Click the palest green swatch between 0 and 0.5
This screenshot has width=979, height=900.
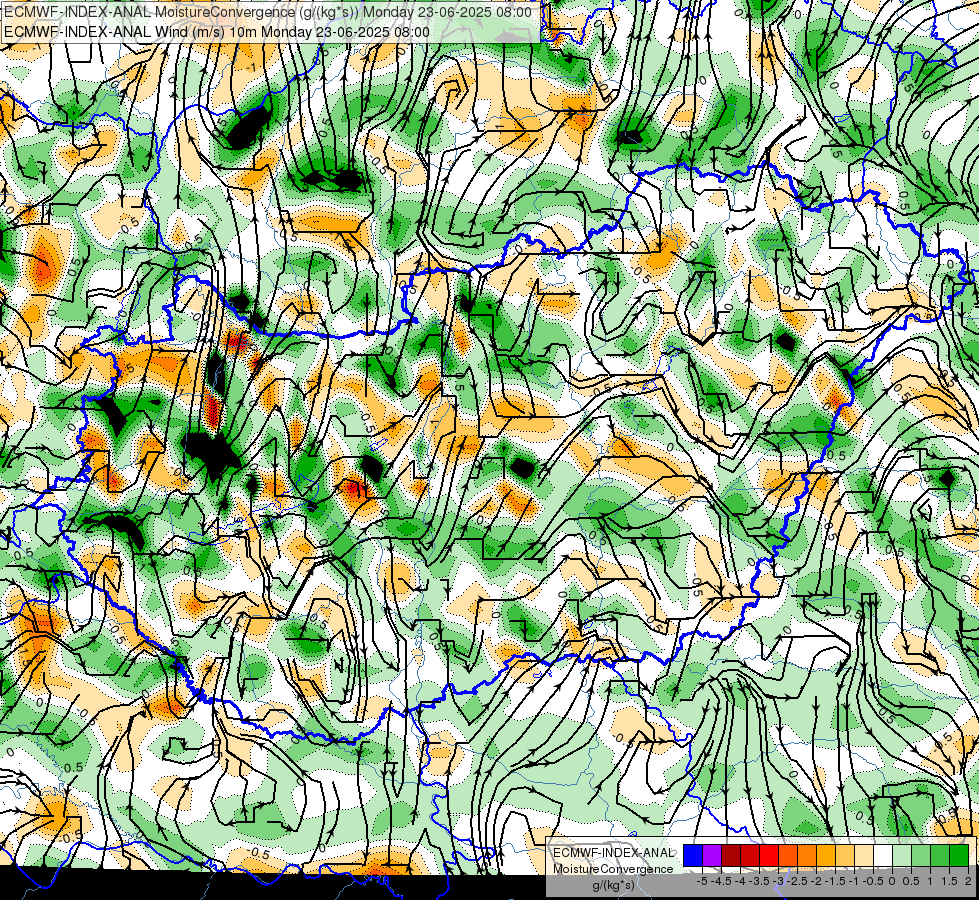[902, 855]
